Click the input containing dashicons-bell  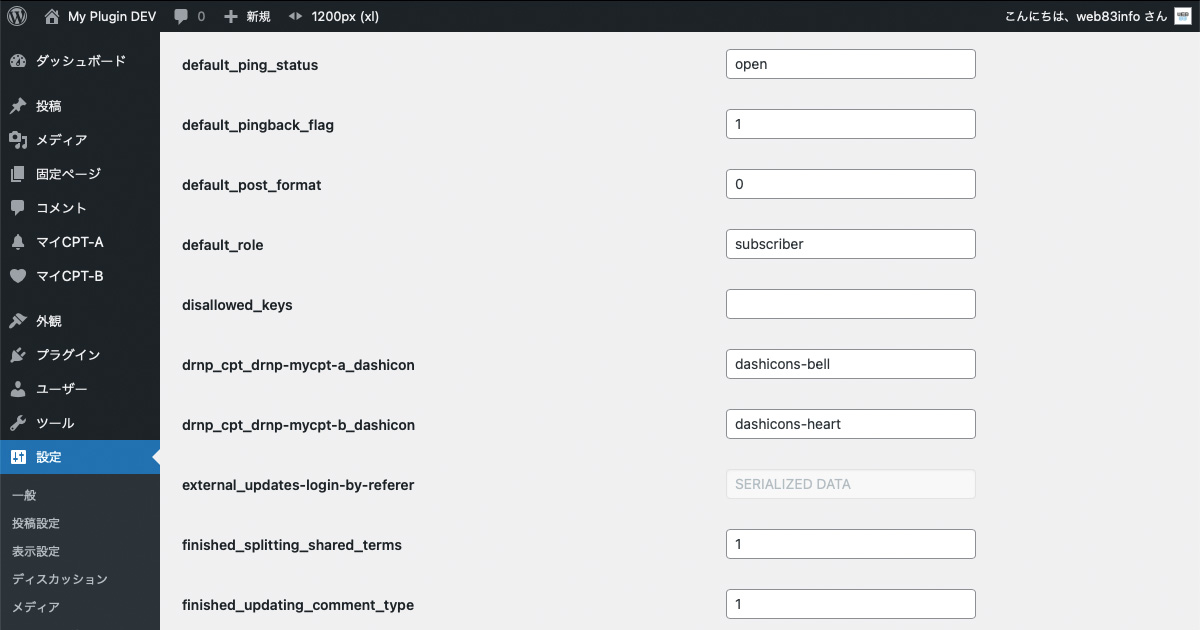(851, 364)
